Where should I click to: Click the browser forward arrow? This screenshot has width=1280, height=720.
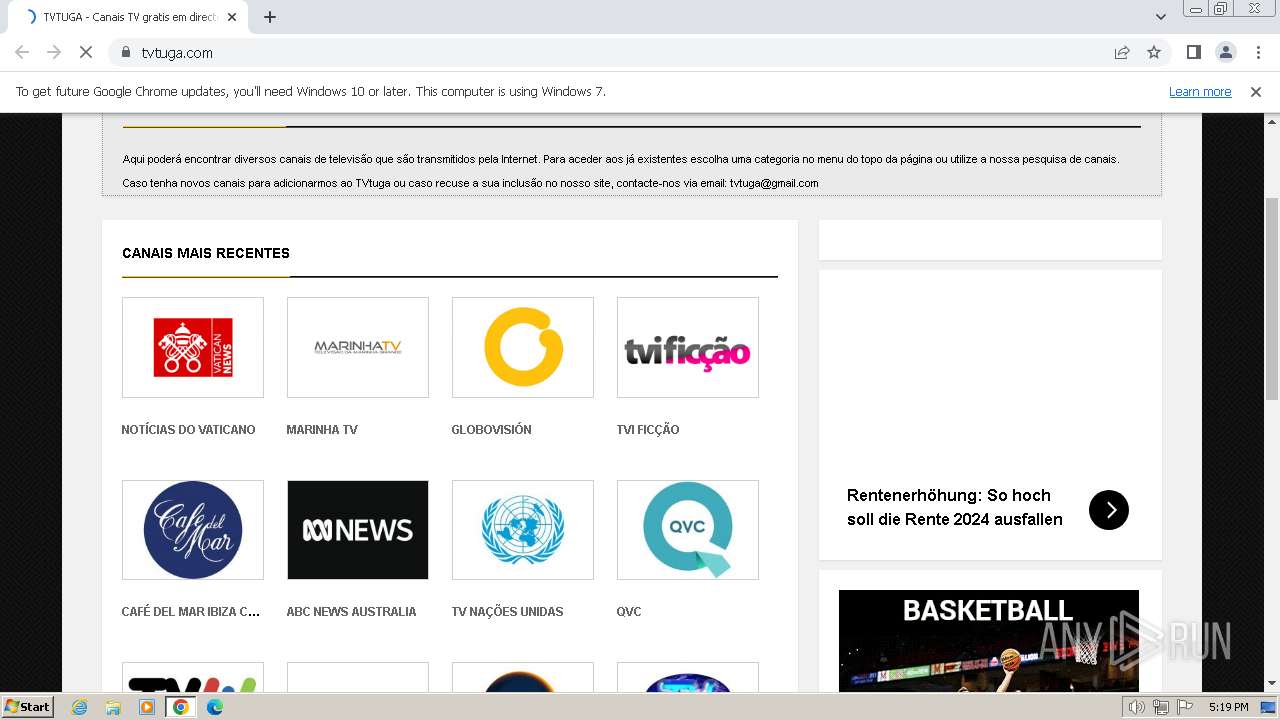(x=54, y=52)
